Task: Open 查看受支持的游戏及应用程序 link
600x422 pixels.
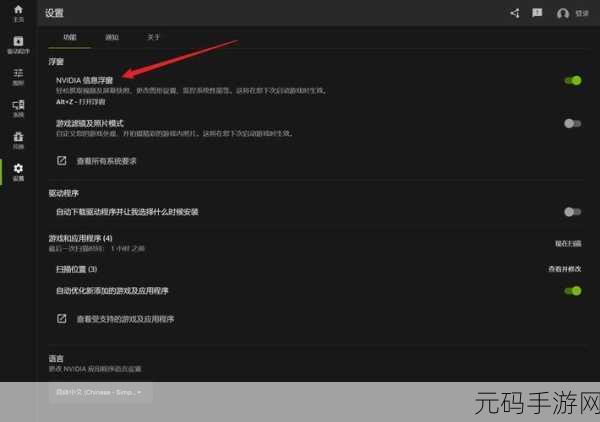Action: pos(126,319)
